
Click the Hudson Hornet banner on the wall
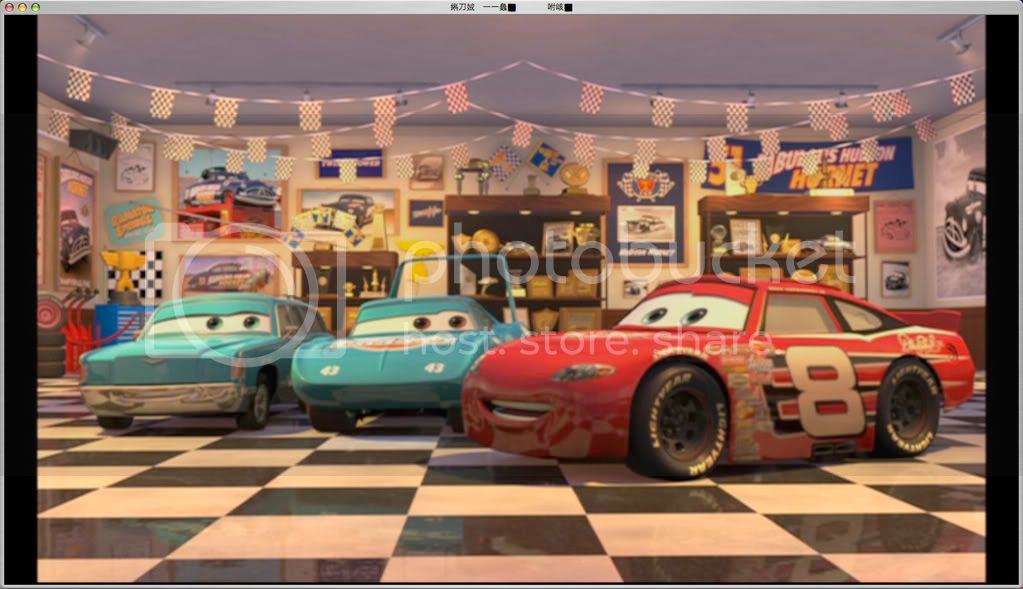tap(812, 165)
